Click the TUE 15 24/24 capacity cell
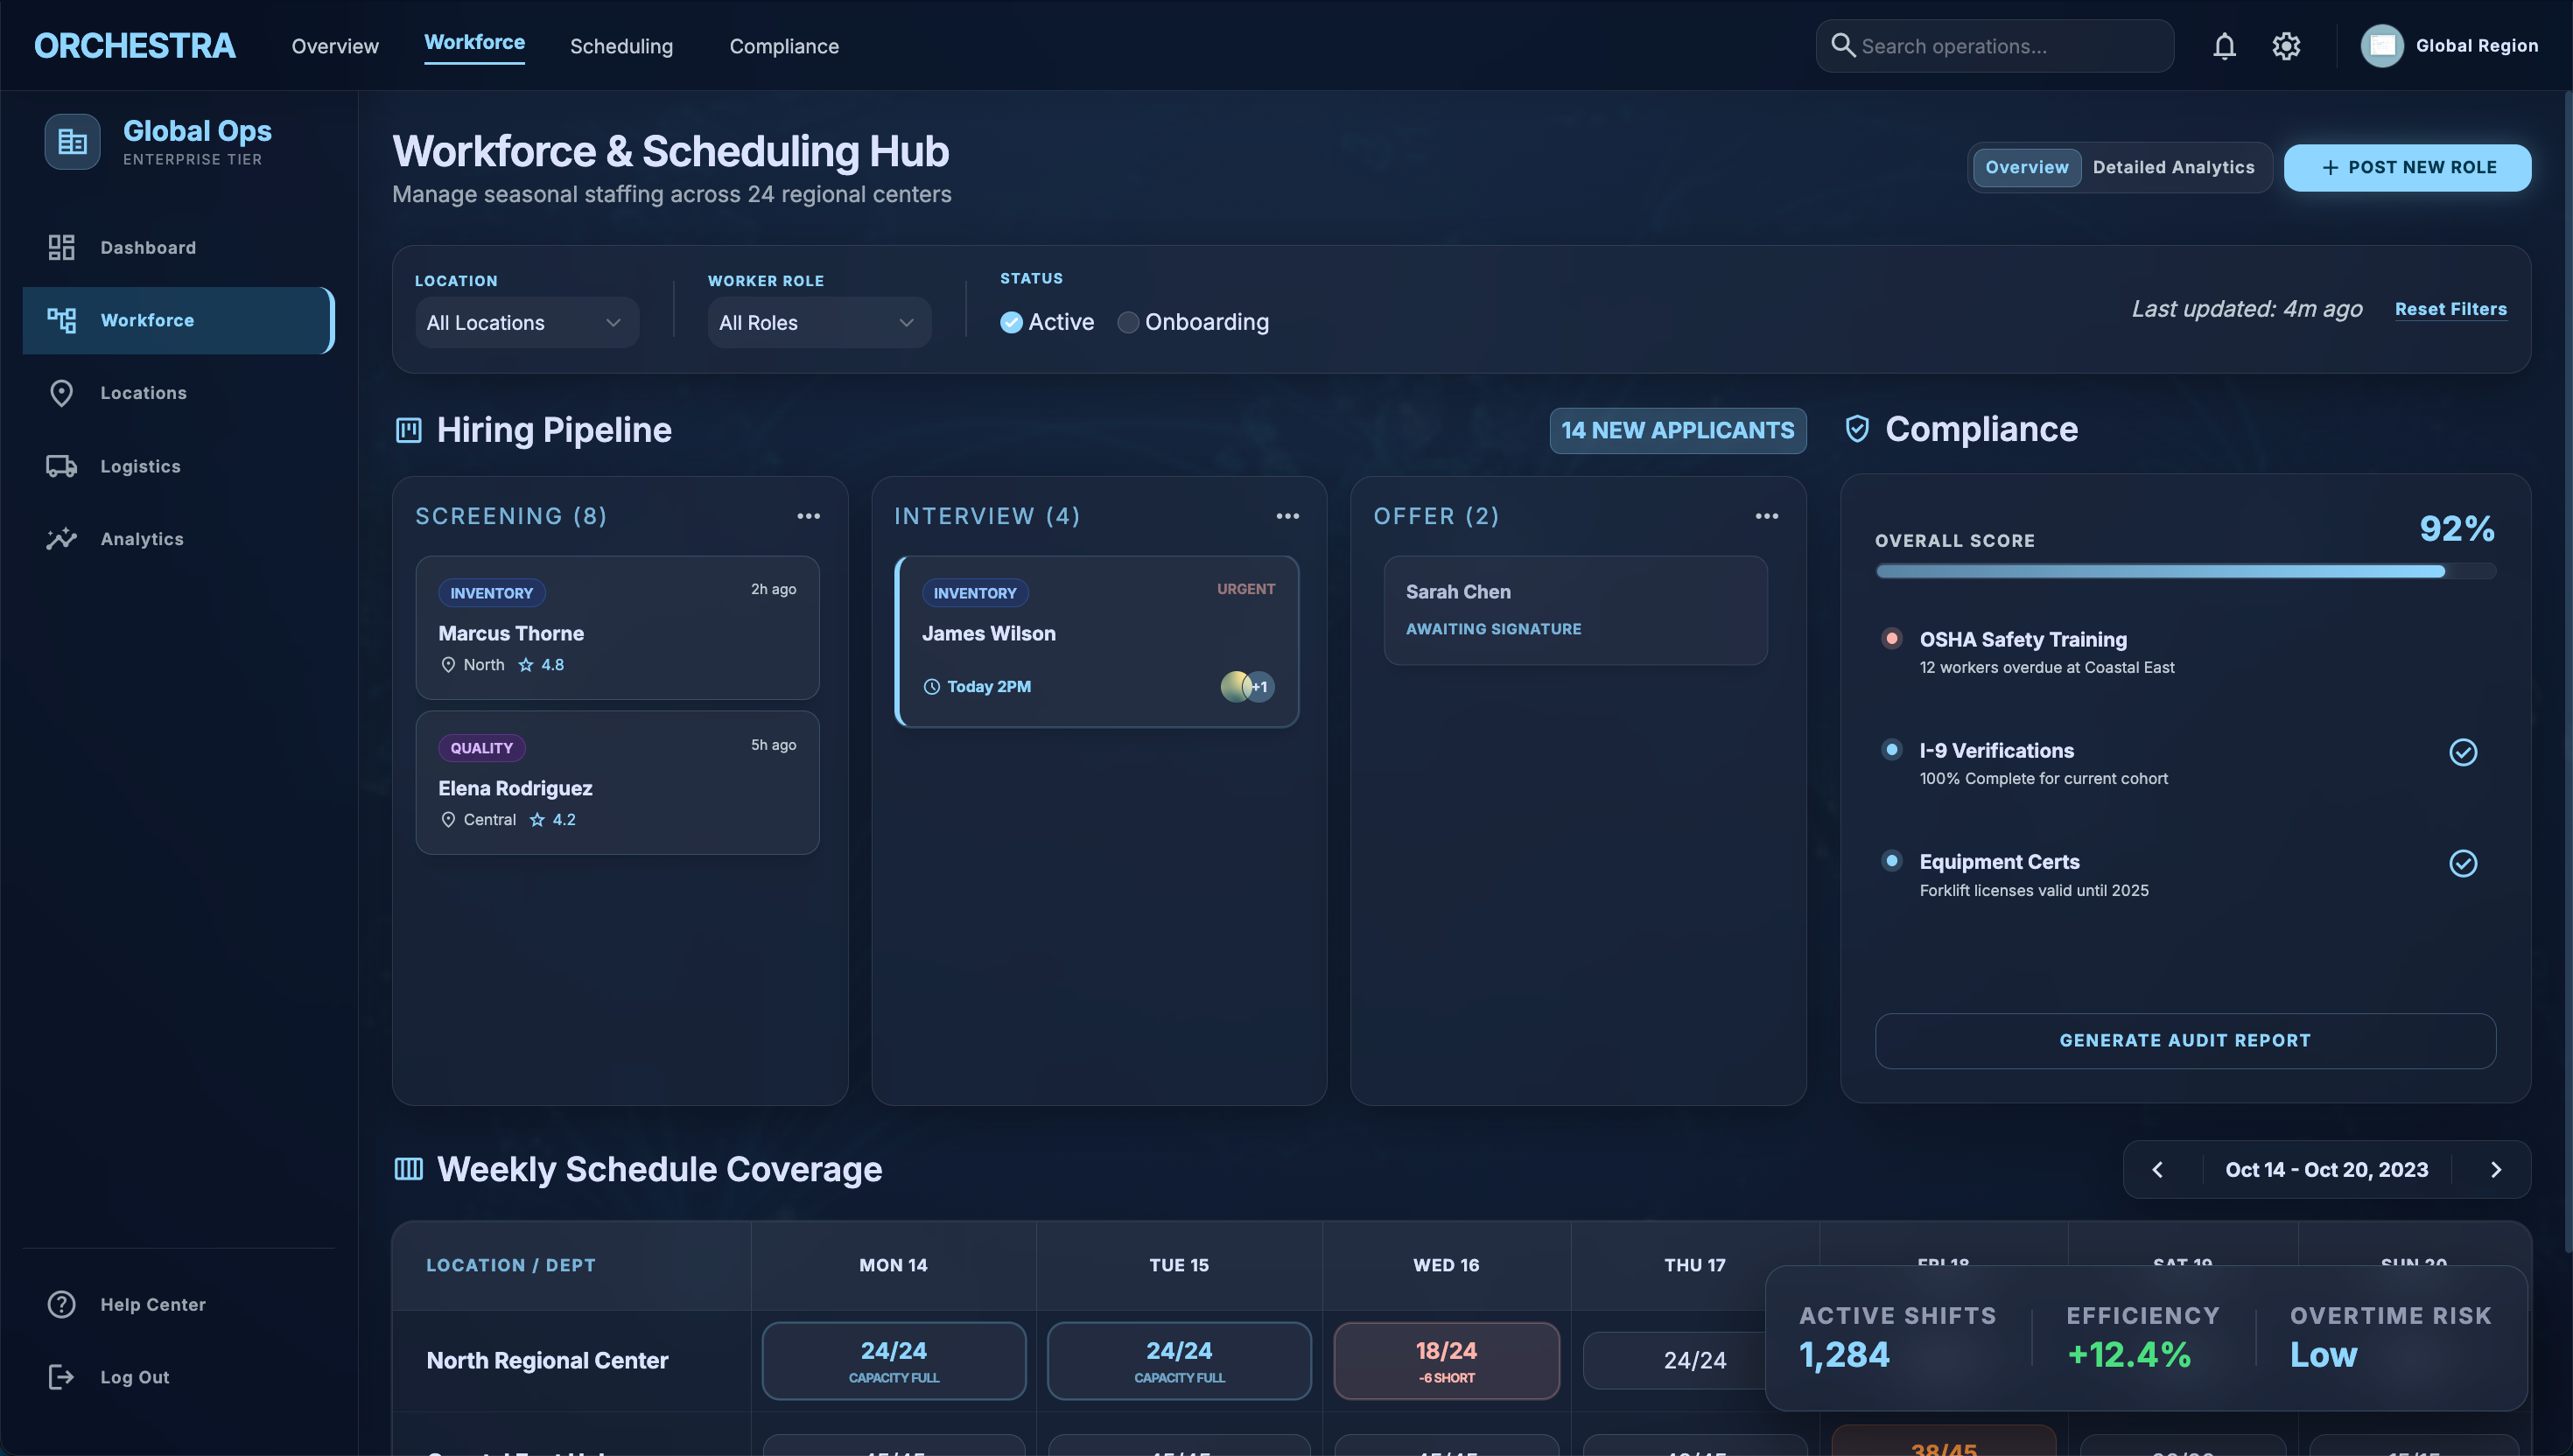Image resolution: width=2573 pixels, height=1456 pixels. pyautogui.click(x=1179, y=1361)
